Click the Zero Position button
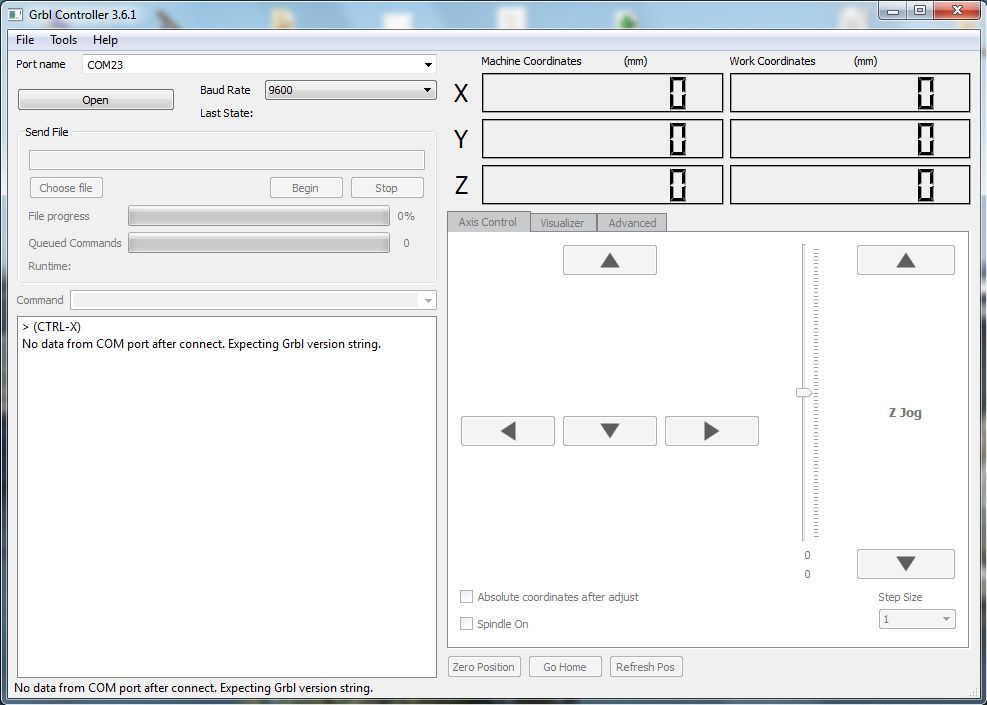Viewport: 987px width, 705px height. coord(483,667)
